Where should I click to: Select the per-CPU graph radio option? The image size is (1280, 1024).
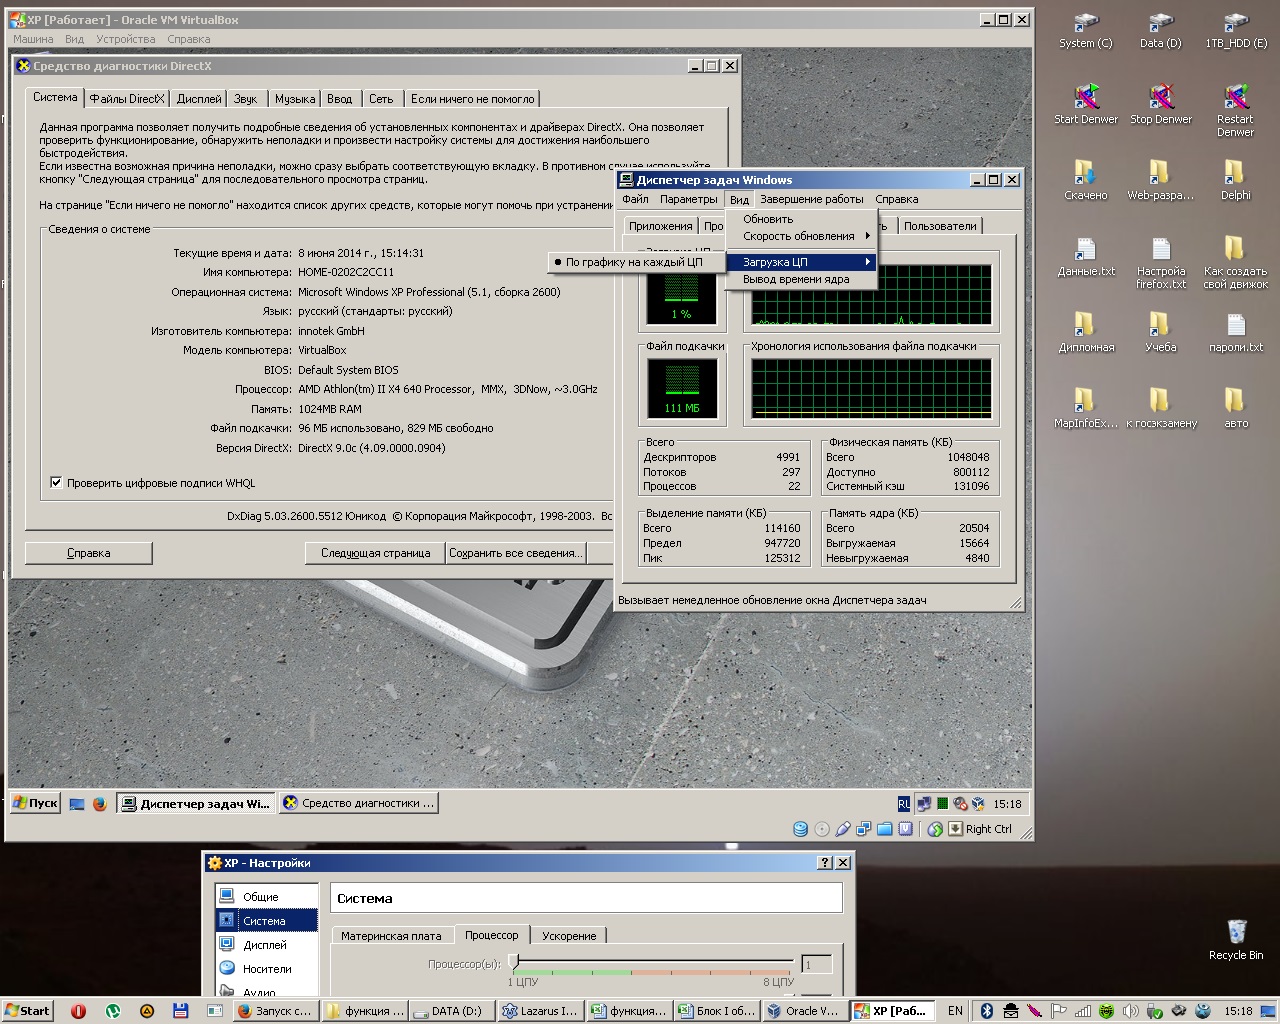[632, 262]
